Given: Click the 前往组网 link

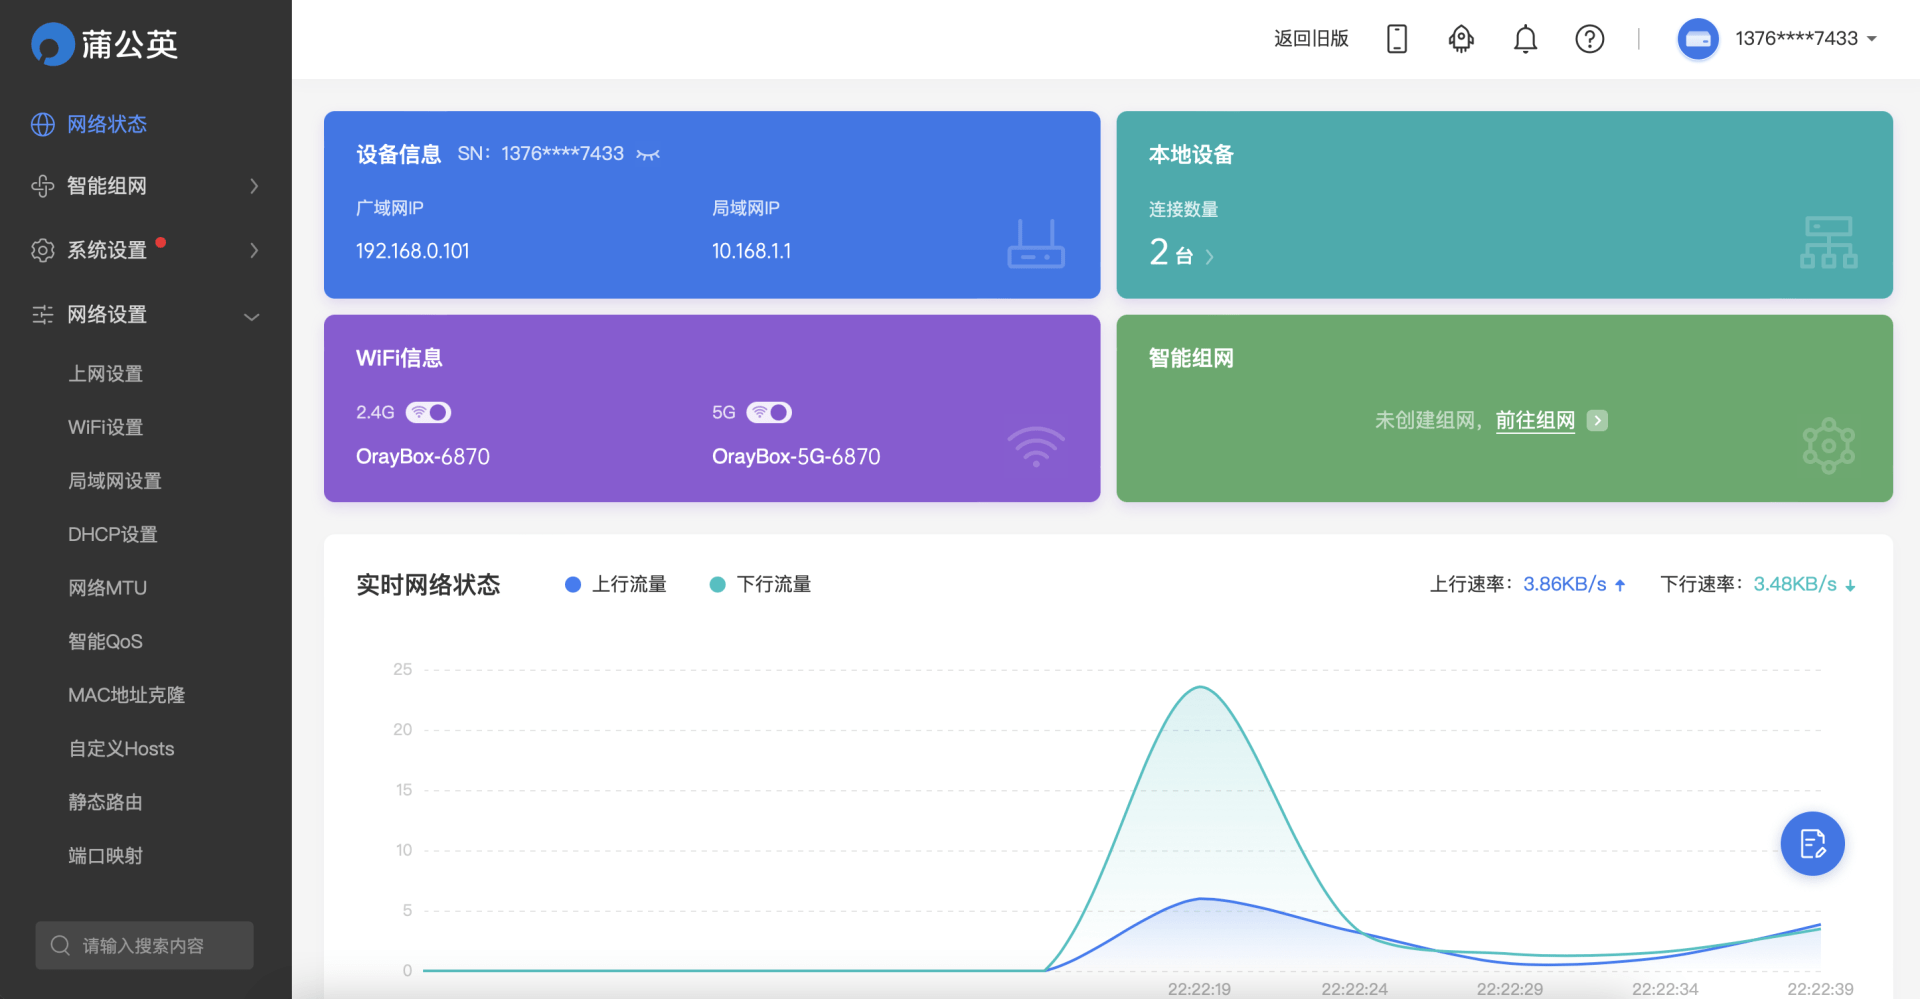Looking at the screenshot, I should (1535, 420).
